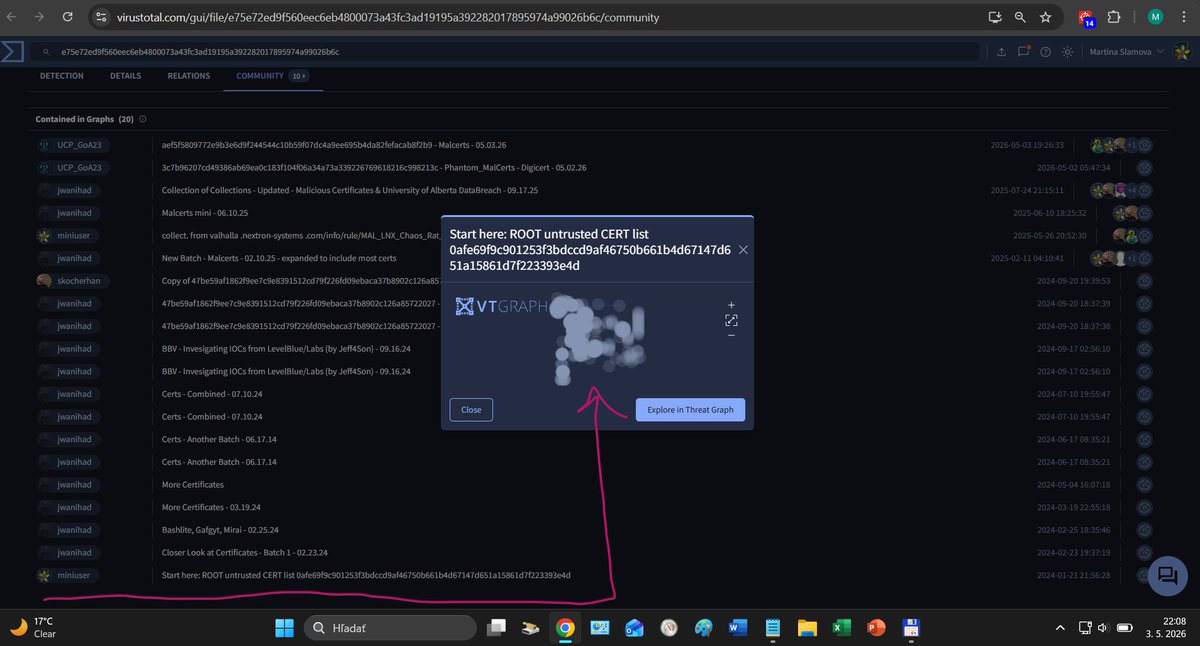Switch to the Detection tab
The height and width of the screenshot is (646, 1200).
62,76
